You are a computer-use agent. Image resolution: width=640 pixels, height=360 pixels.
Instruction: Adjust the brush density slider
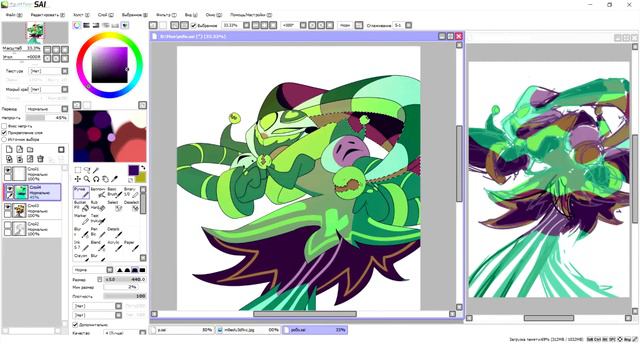(125, 296)
